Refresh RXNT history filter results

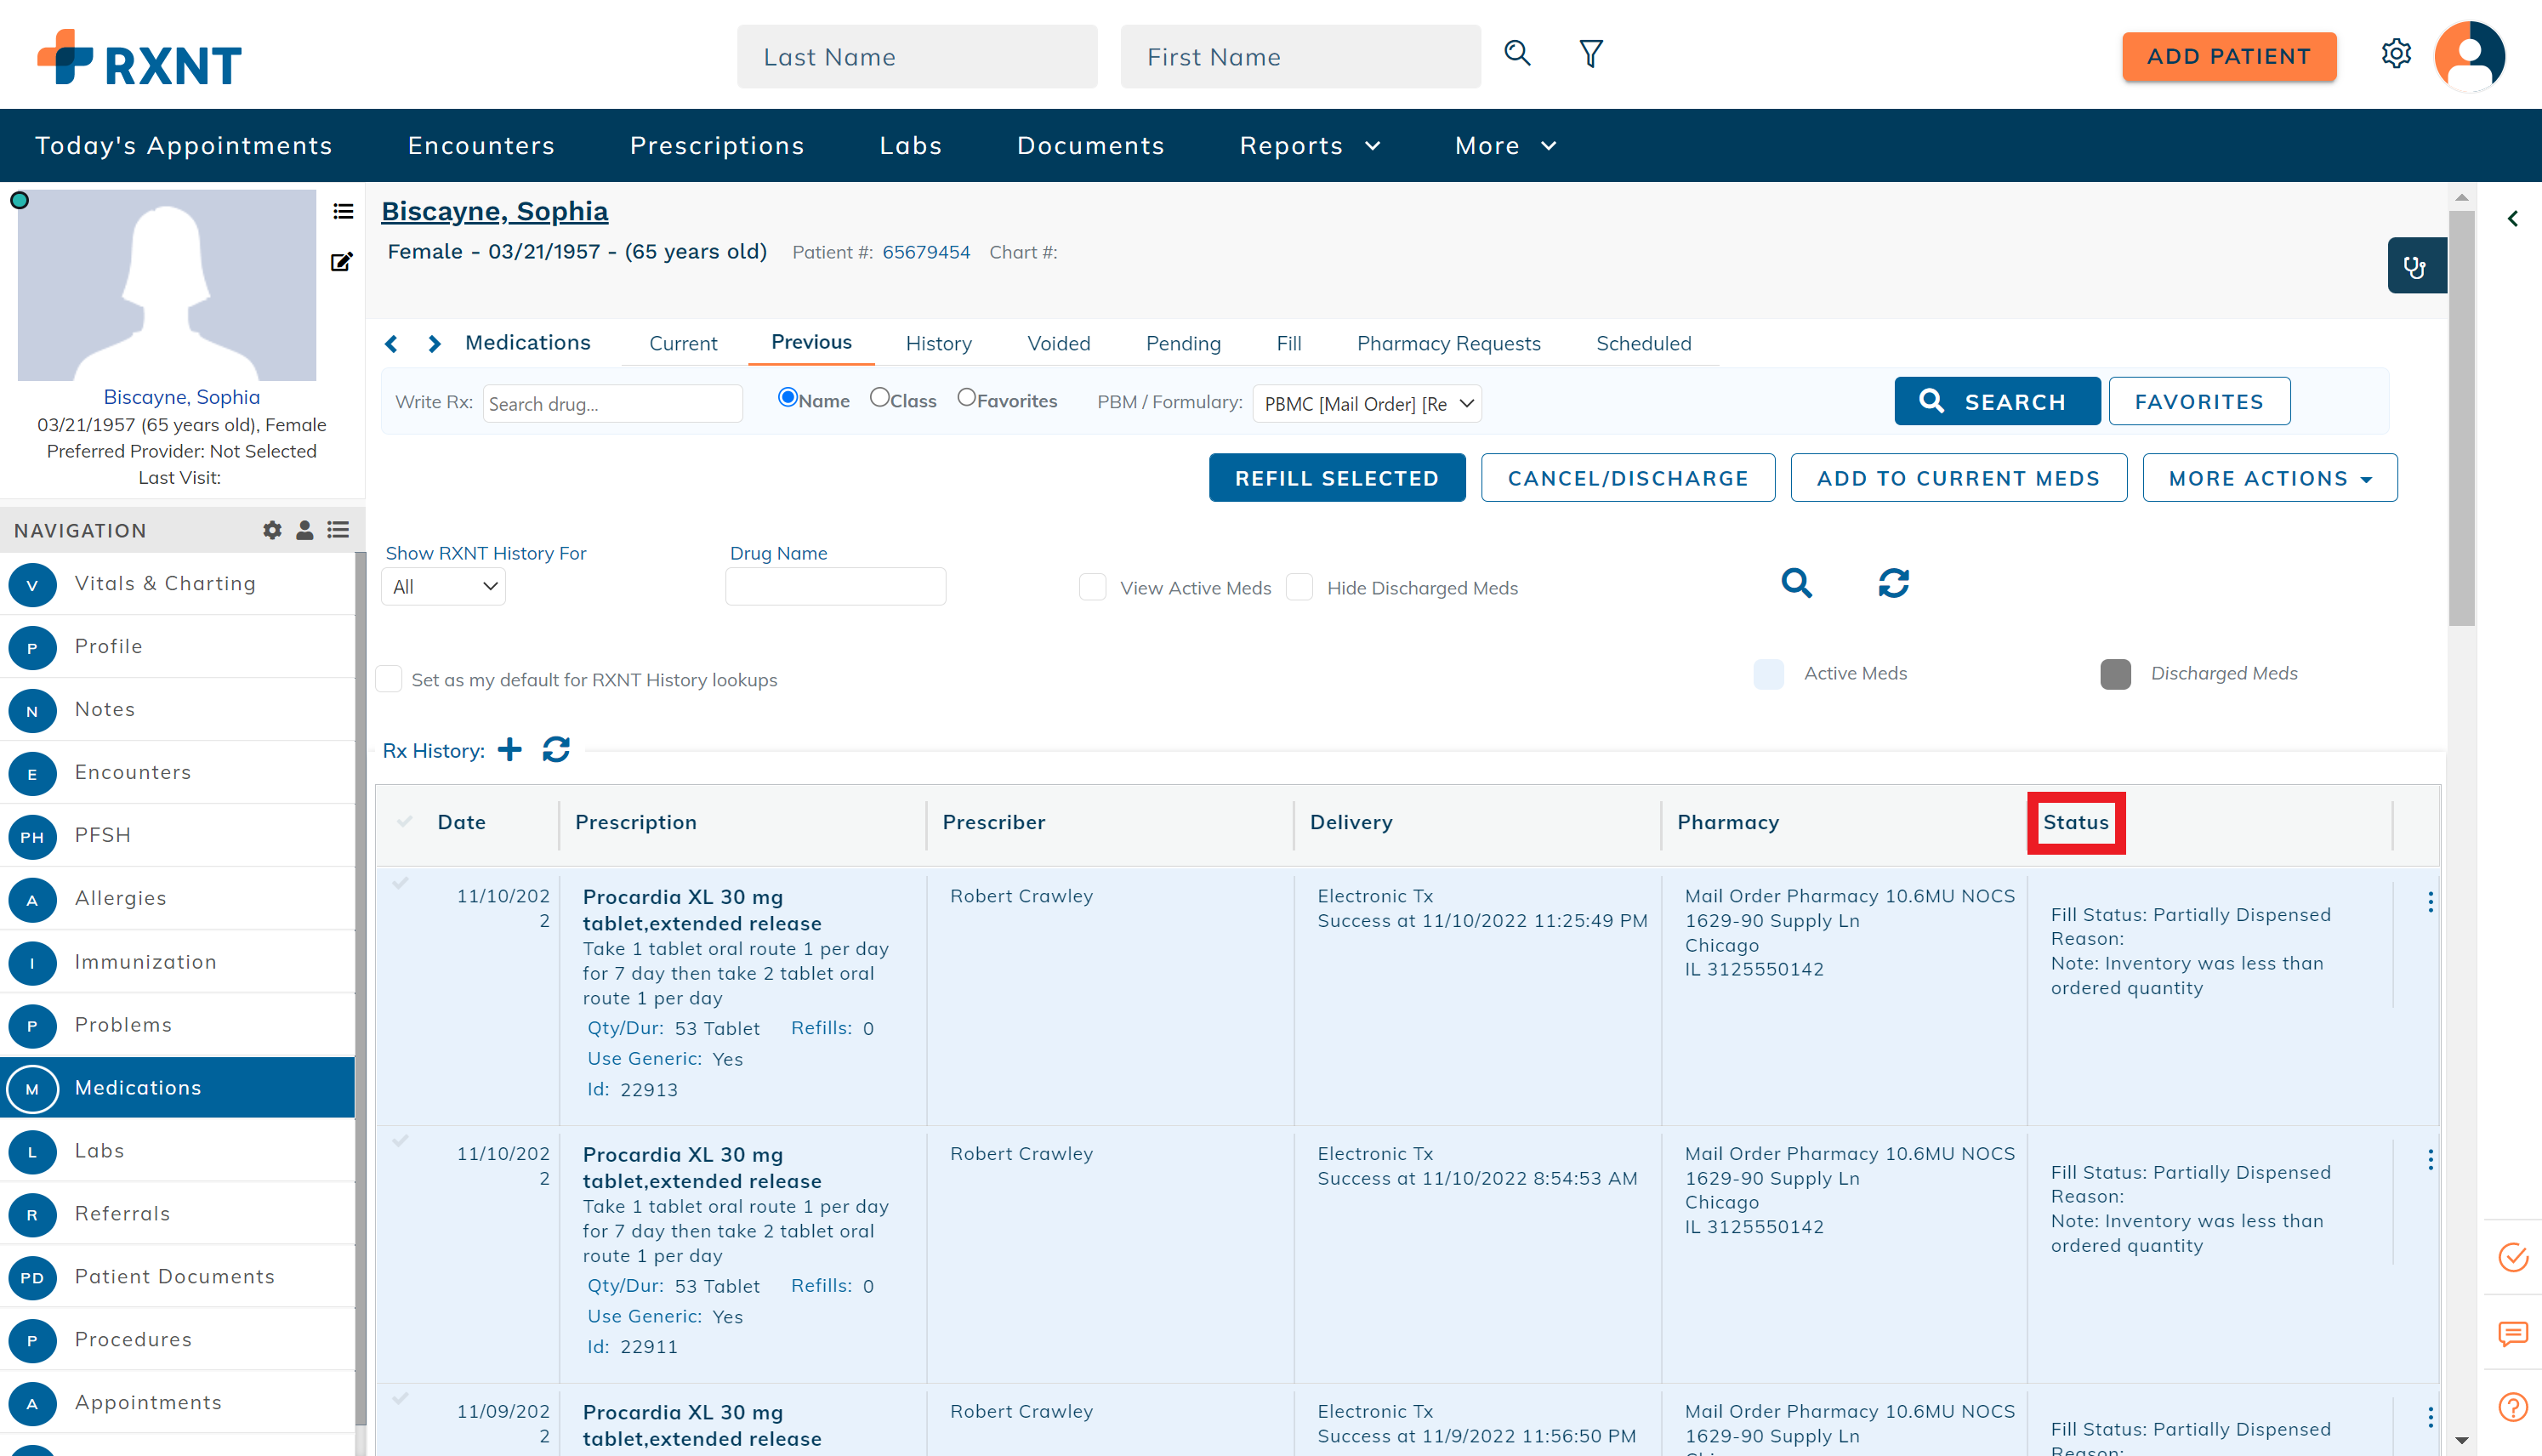pos(1893,583)
